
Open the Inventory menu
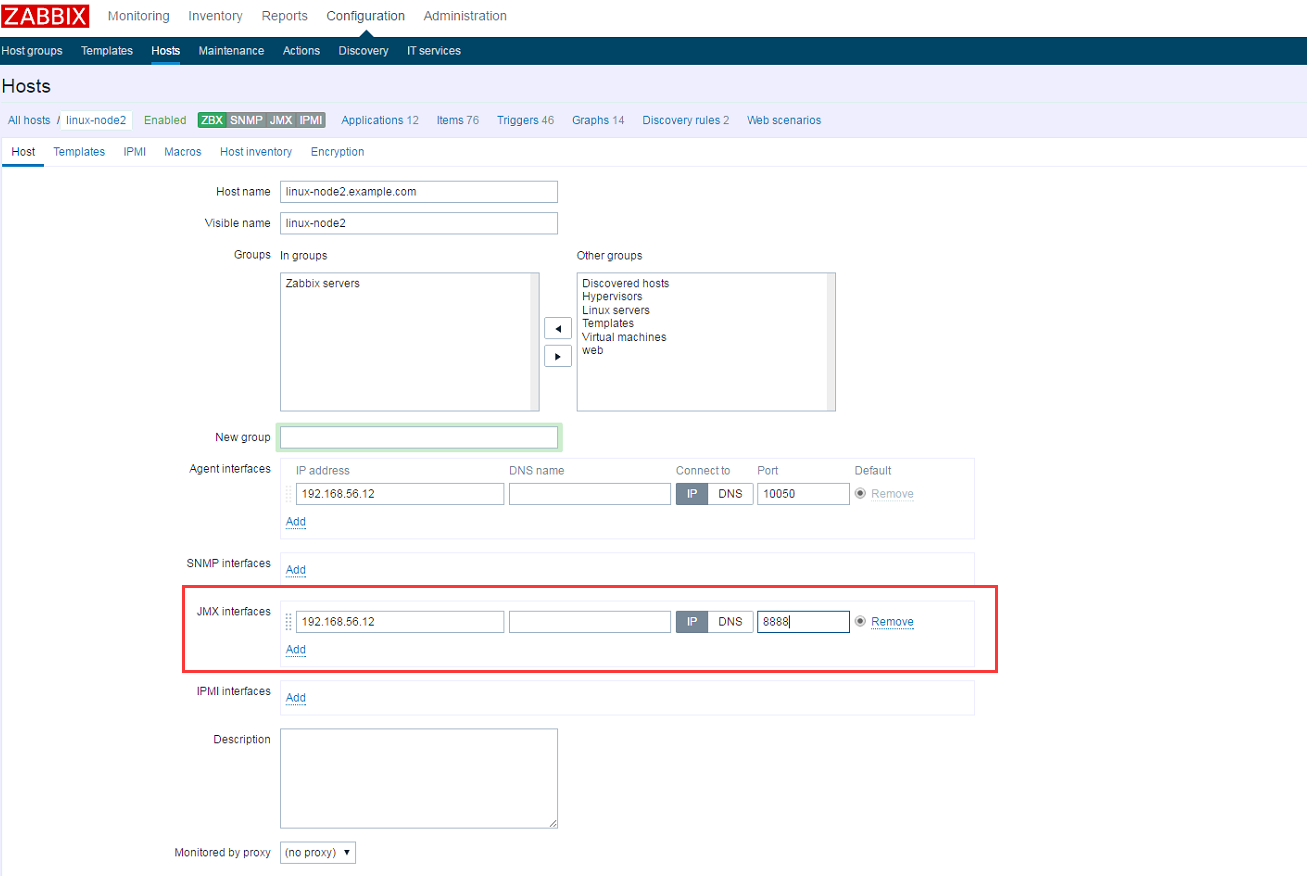(215, 16)
